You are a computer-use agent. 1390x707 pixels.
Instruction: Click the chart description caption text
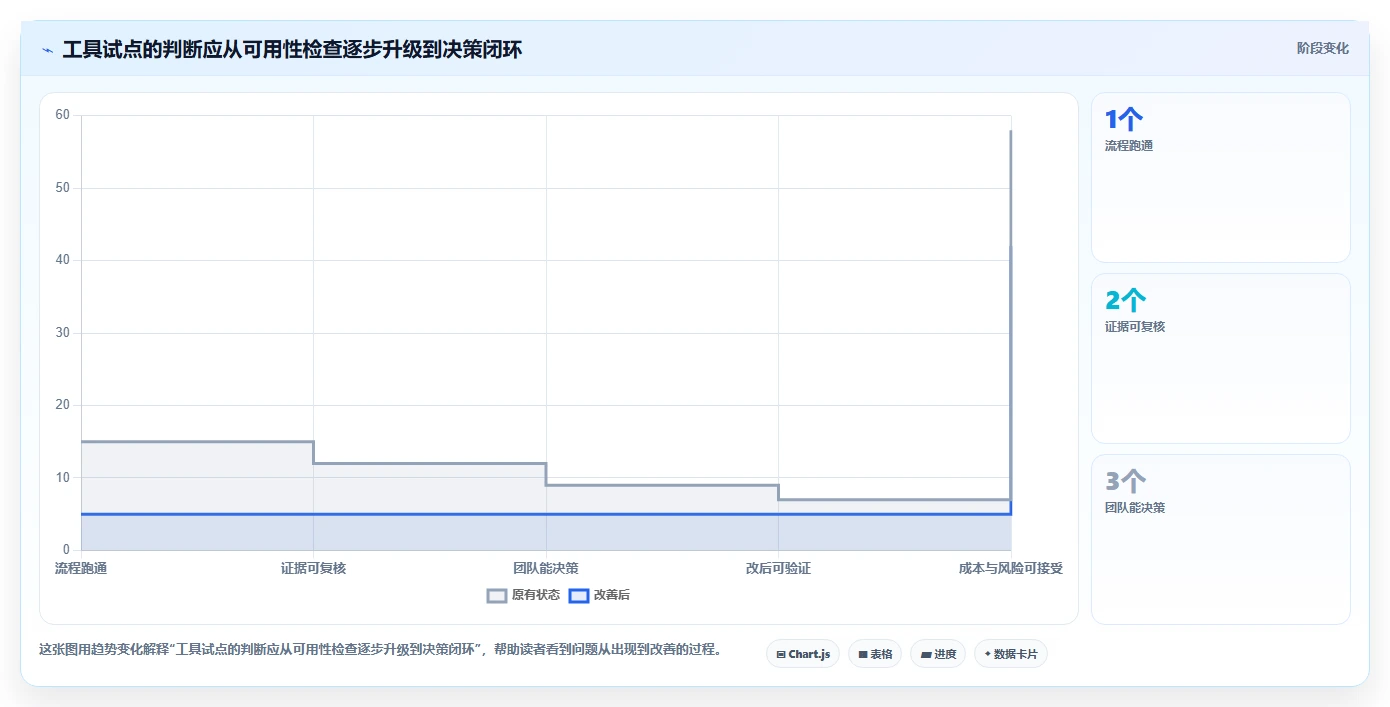point(380,649)
